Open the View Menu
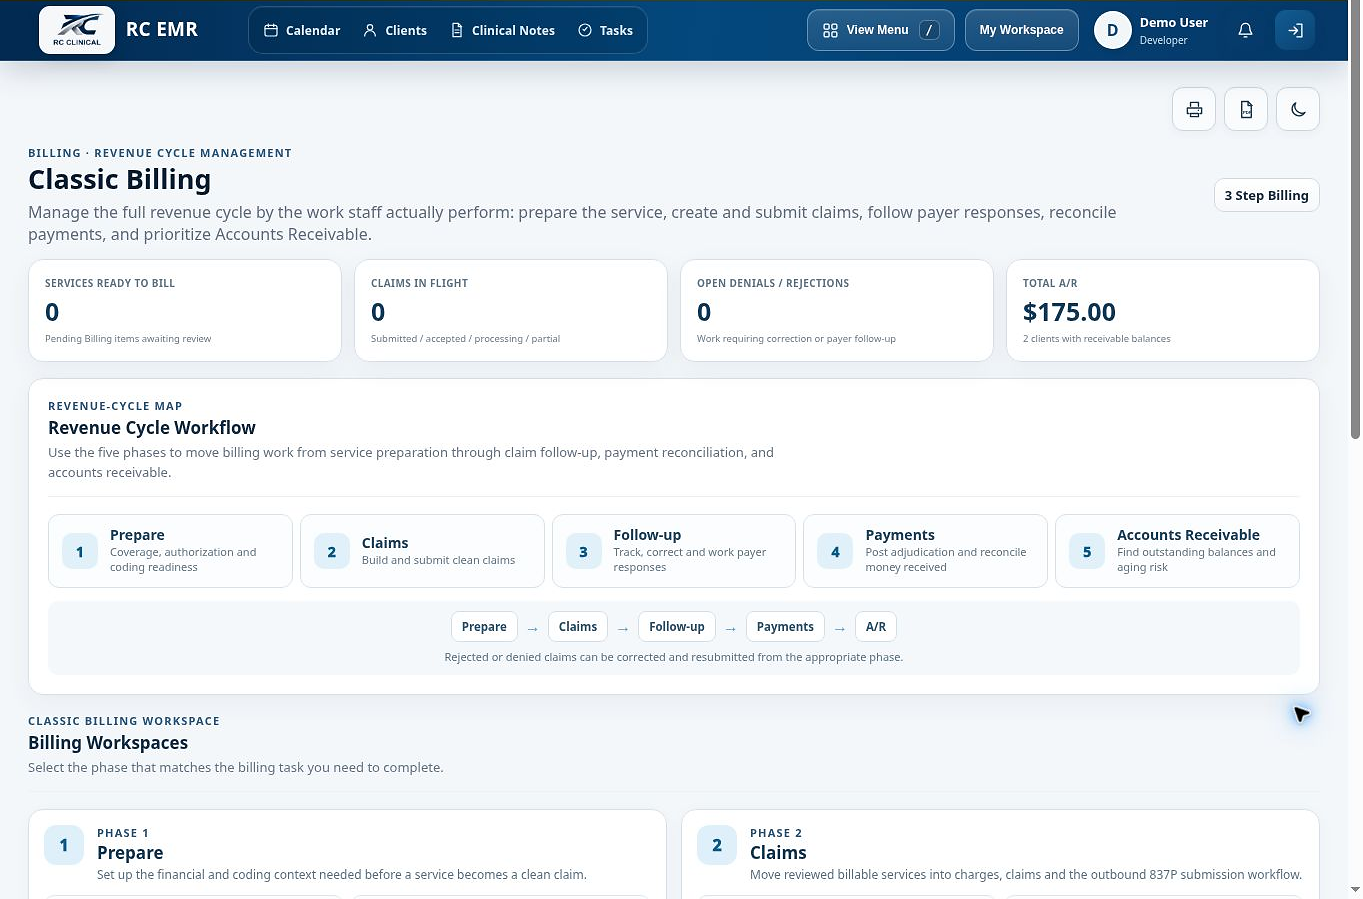1363x899 pixels. click(x=880, y=30)
